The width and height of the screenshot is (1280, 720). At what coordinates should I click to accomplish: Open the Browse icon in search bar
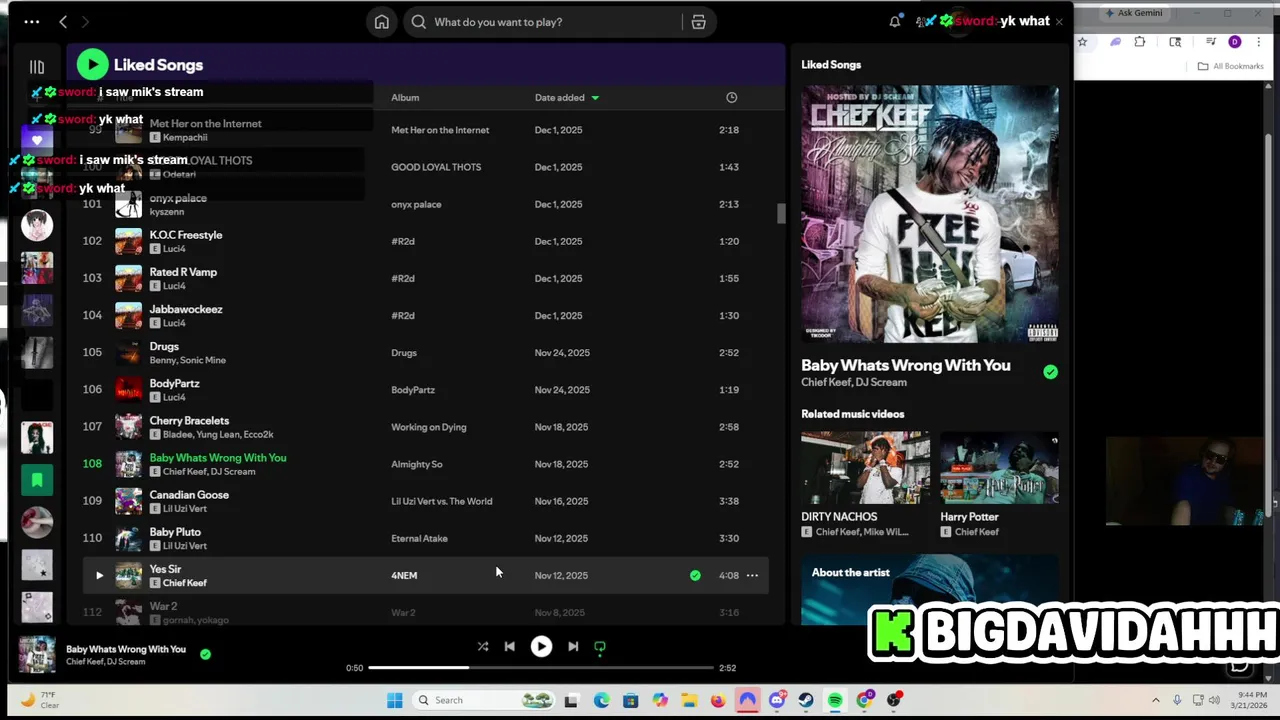[x=698, y=22]
